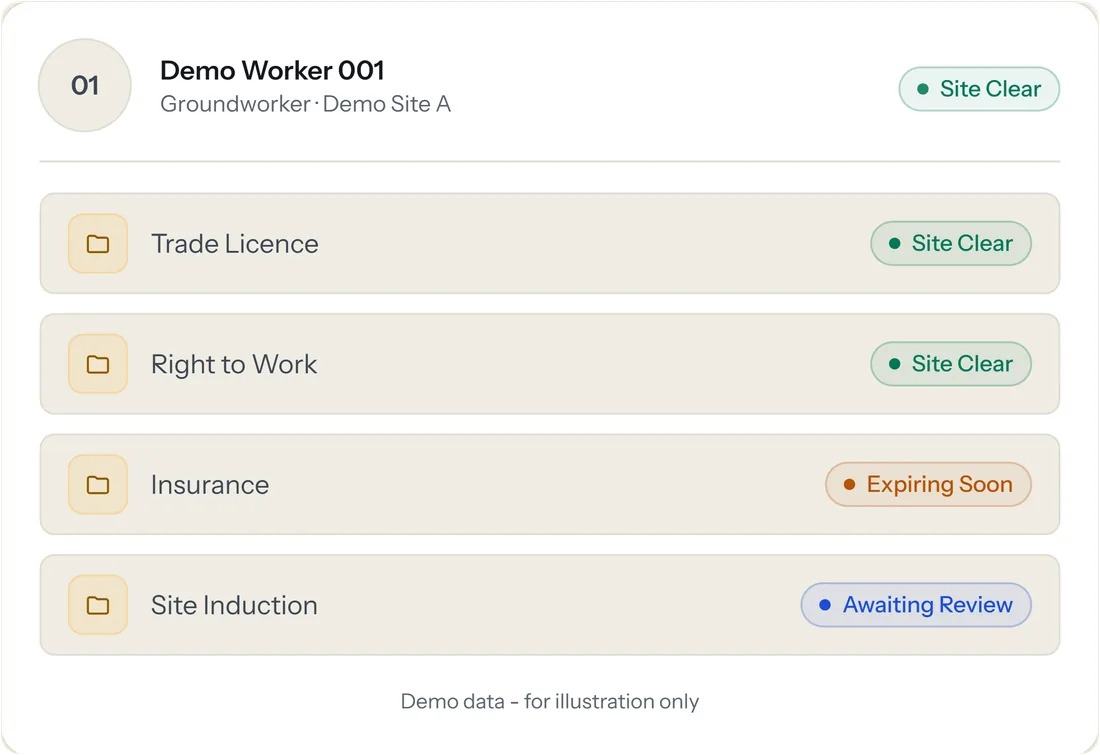Click the folder icon beside Site Induction
The height and width of the screenshot is (755, 1100).
click(x=98, y=606)
